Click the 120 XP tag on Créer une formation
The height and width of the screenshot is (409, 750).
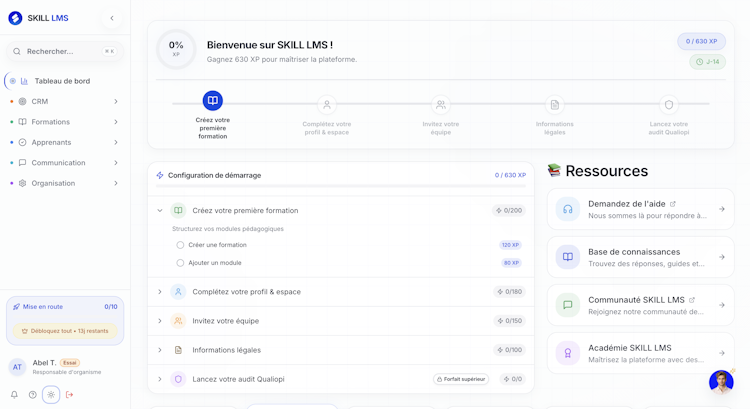510,245
